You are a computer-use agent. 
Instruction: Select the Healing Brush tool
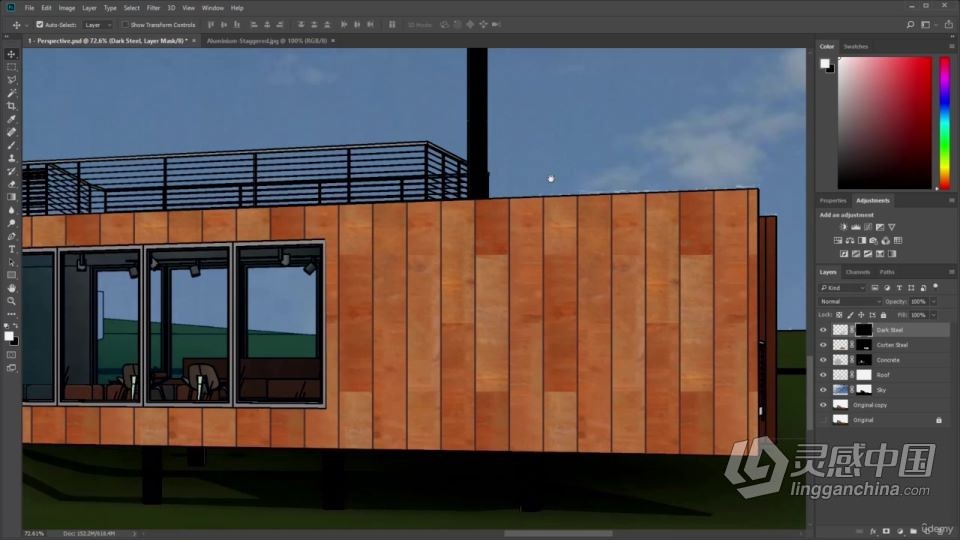11,132
